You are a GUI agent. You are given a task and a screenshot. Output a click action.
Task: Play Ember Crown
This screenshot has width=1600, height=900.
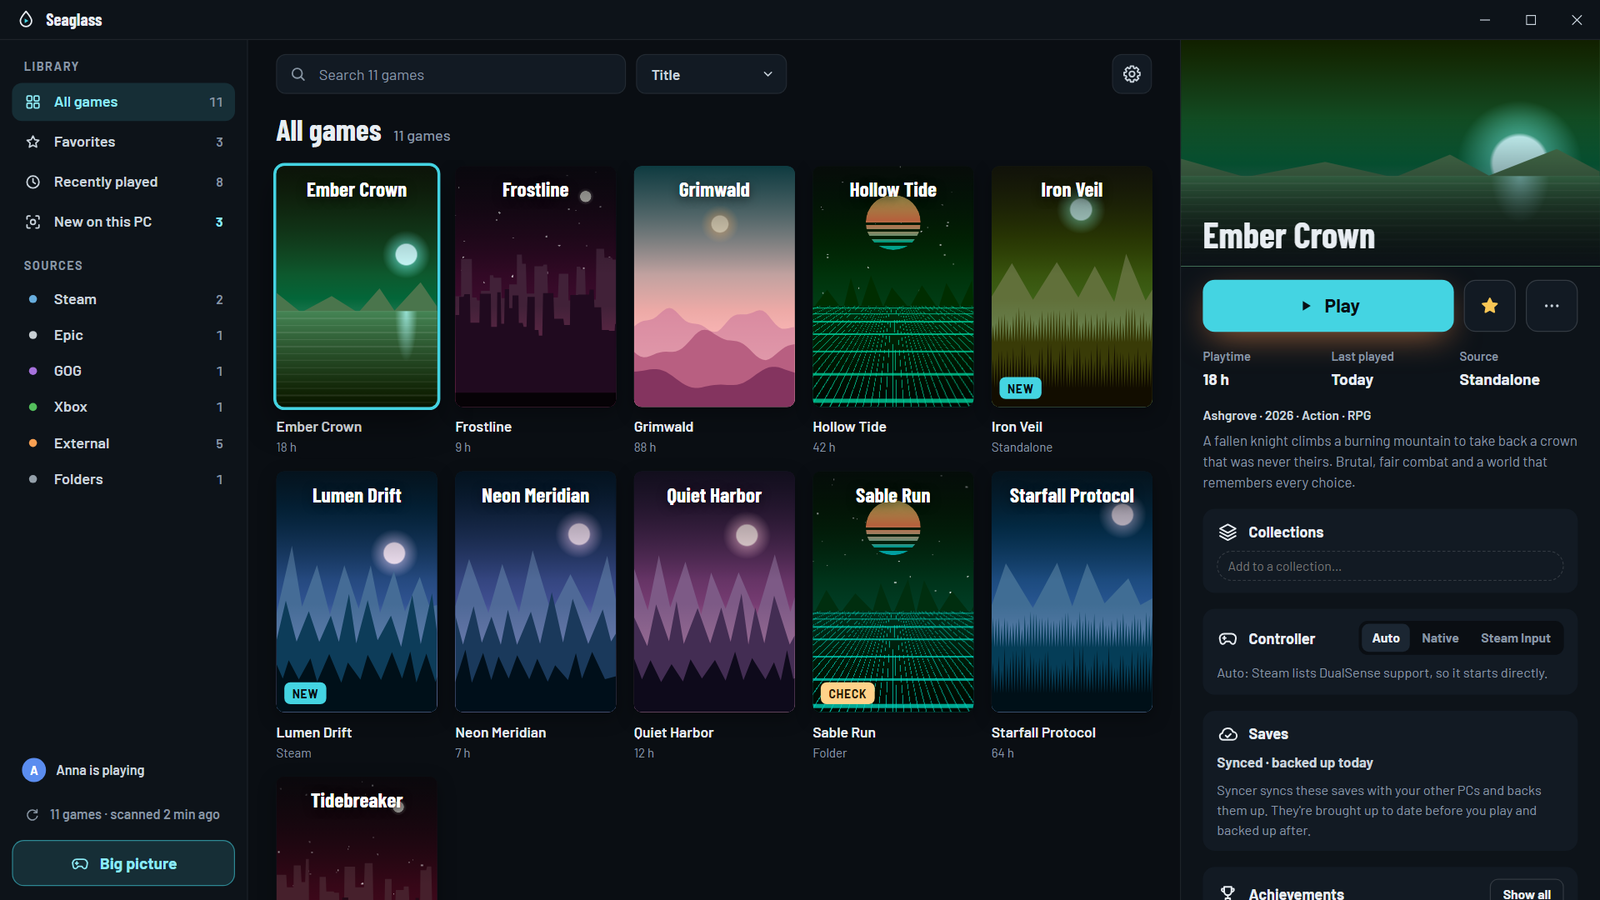point(1328,306)
